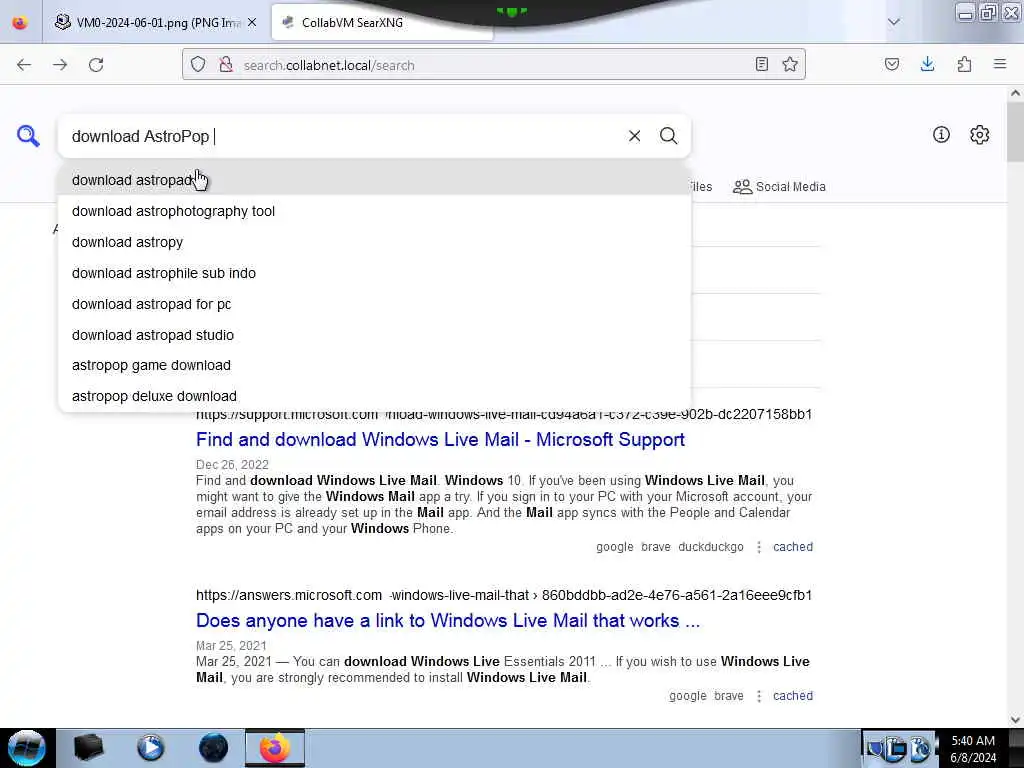Go forward with the browser forward arrow

point(60,65)
